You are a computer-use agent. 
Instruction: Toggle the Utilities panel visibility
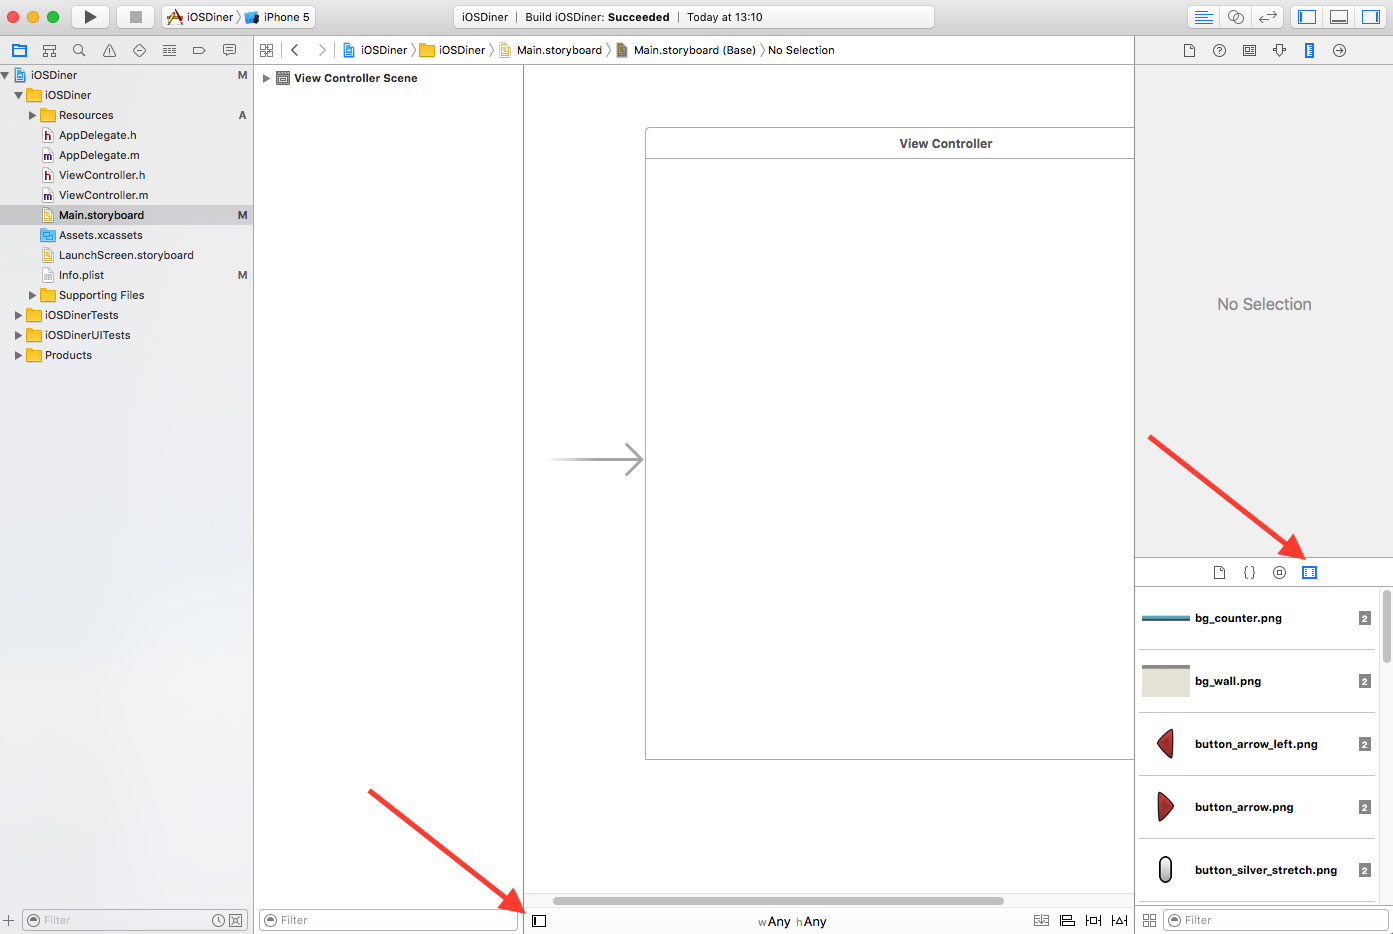(x=1370, y=17)
